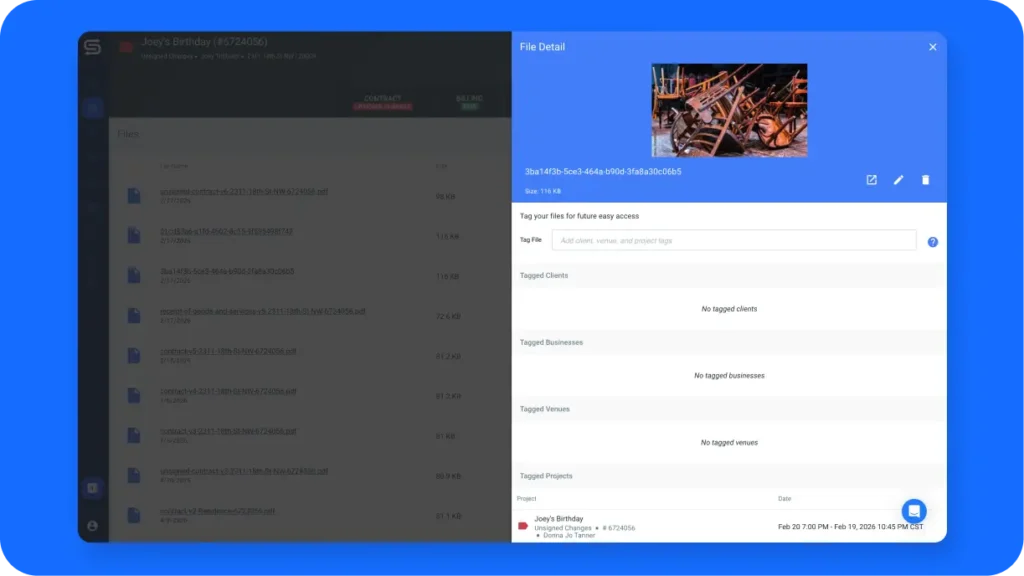Click the red tag beside Joey's Birthday project
Screen dimensions: 1024x576
click(522, 525)
